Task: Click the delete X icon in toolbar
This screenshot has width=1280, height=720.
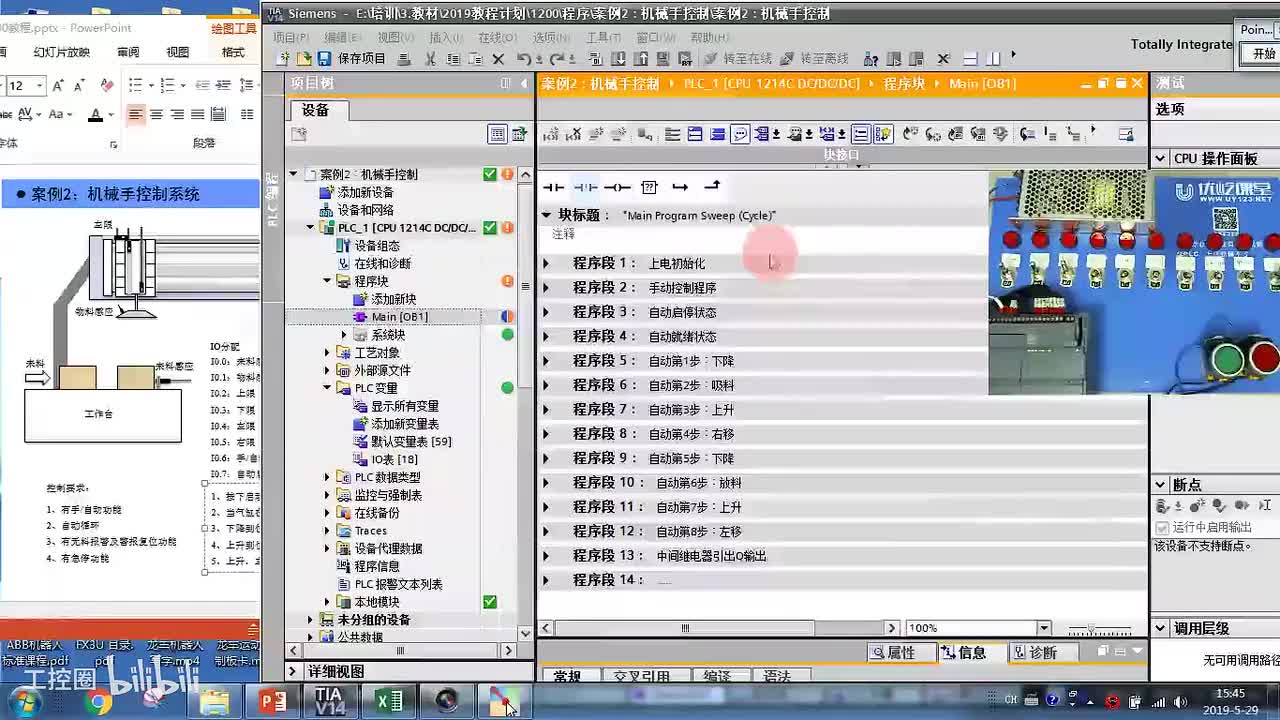Action: (x=498, y=59)
